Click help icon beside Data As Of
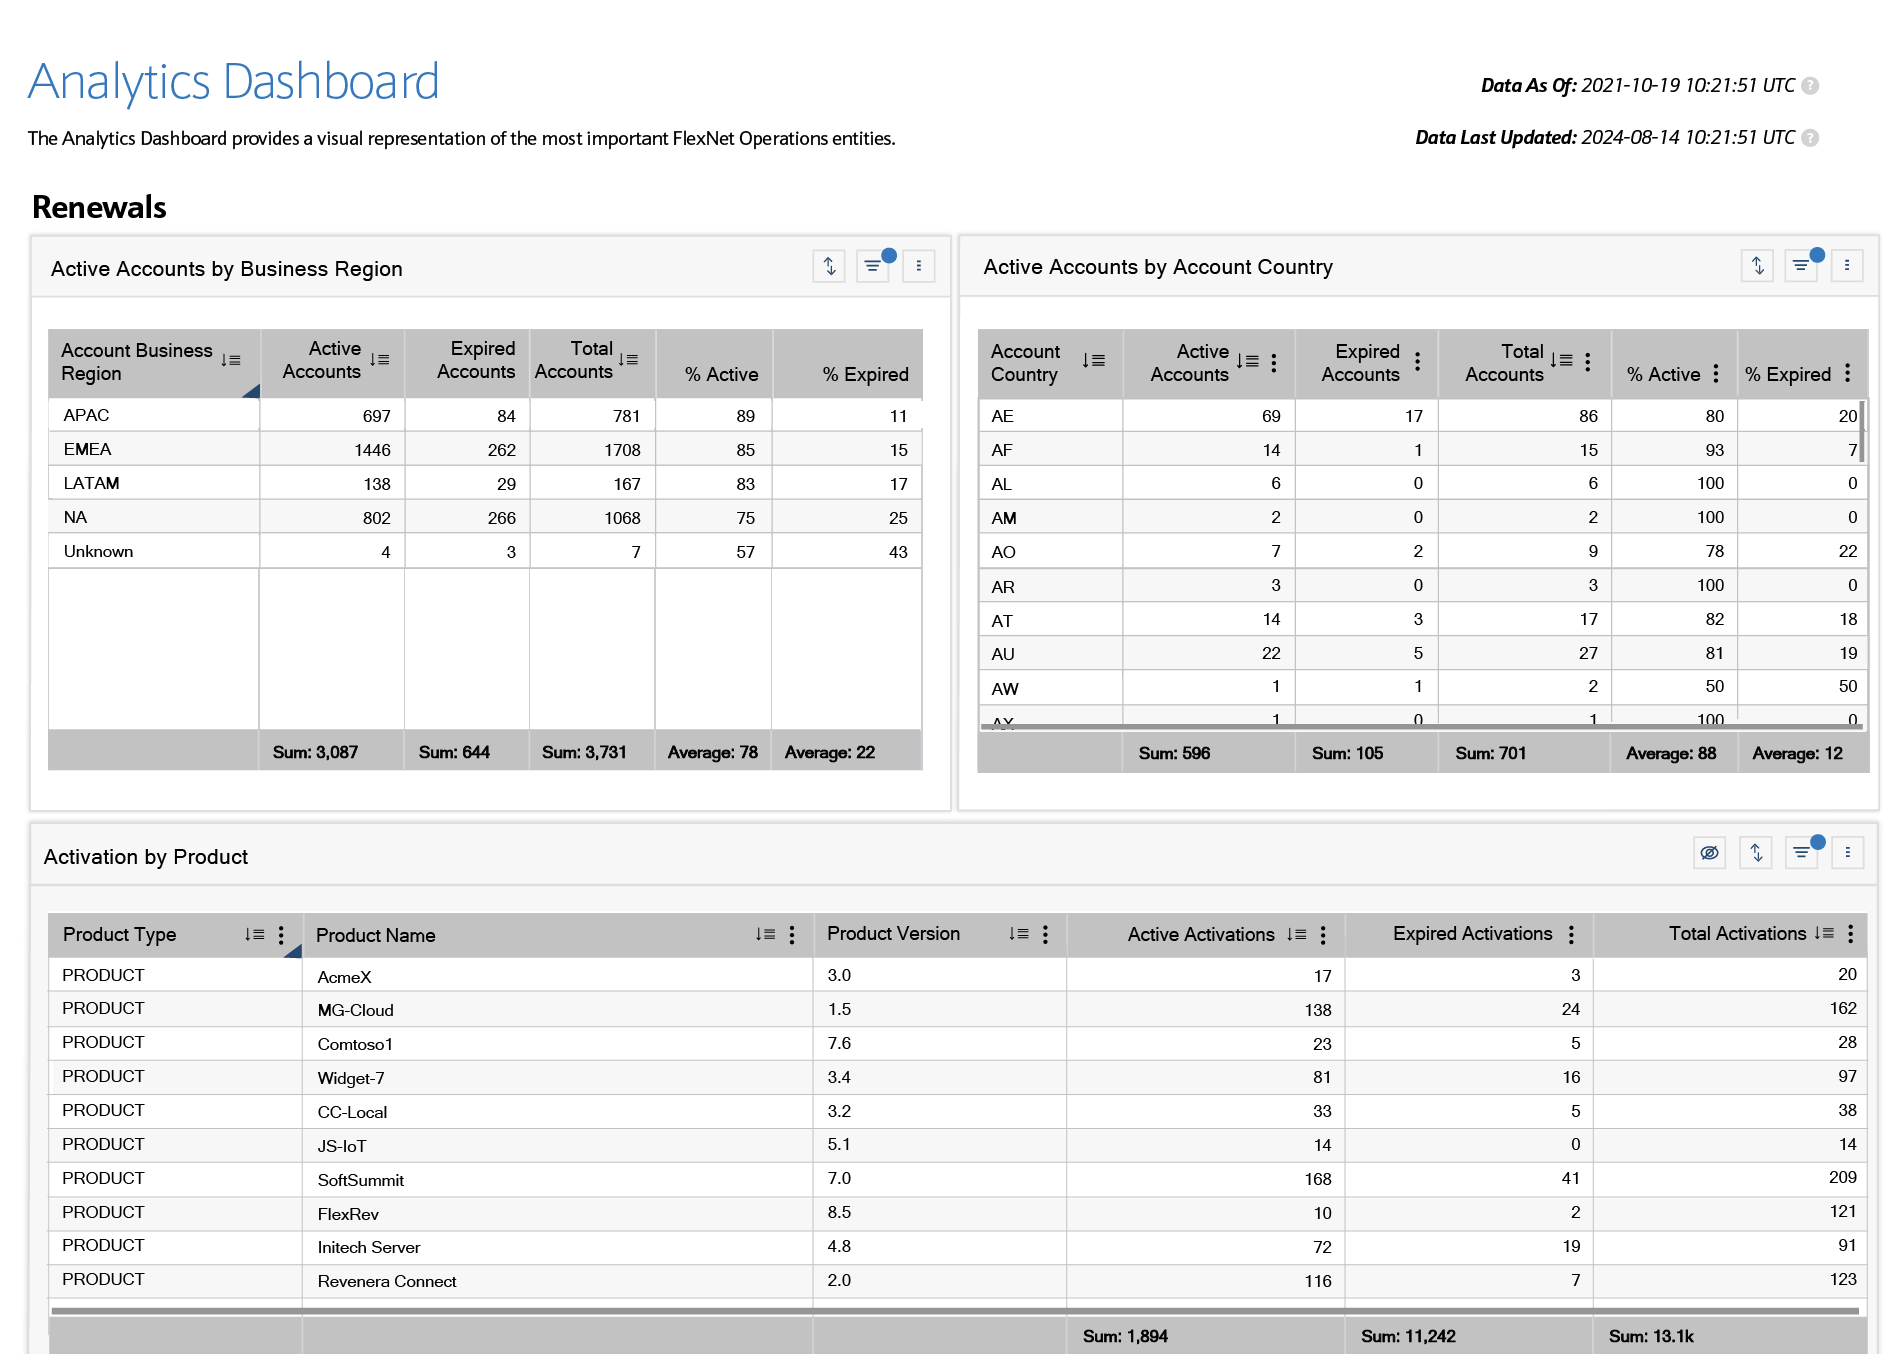This screenshot has height=1354, width=1886. pyautogui.click(x=1810, y=86)
